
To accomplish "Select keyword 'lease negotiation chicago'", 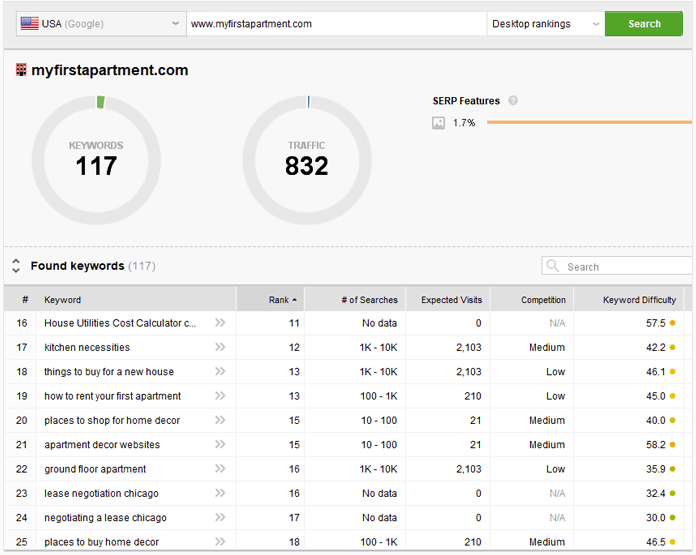I will click(x=101, y=493).
